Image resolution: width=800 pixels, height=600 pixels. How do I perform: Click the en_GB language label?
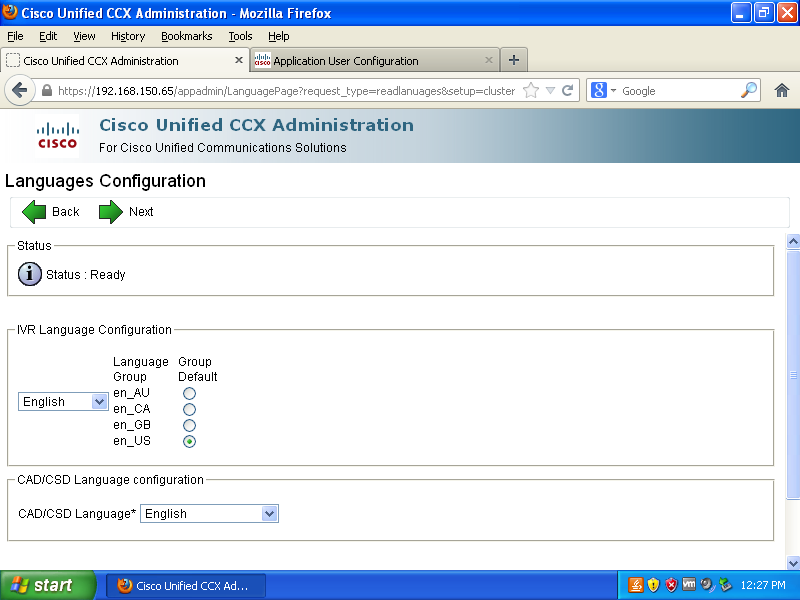132,425
